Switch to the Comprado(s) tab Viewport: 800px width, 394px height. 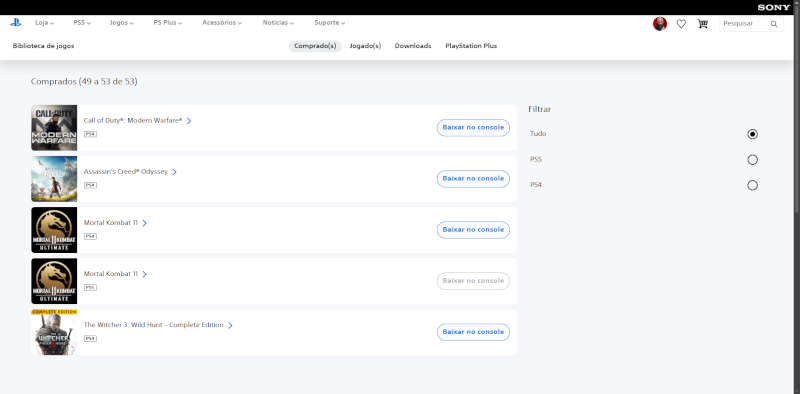[x=315, y=46]
